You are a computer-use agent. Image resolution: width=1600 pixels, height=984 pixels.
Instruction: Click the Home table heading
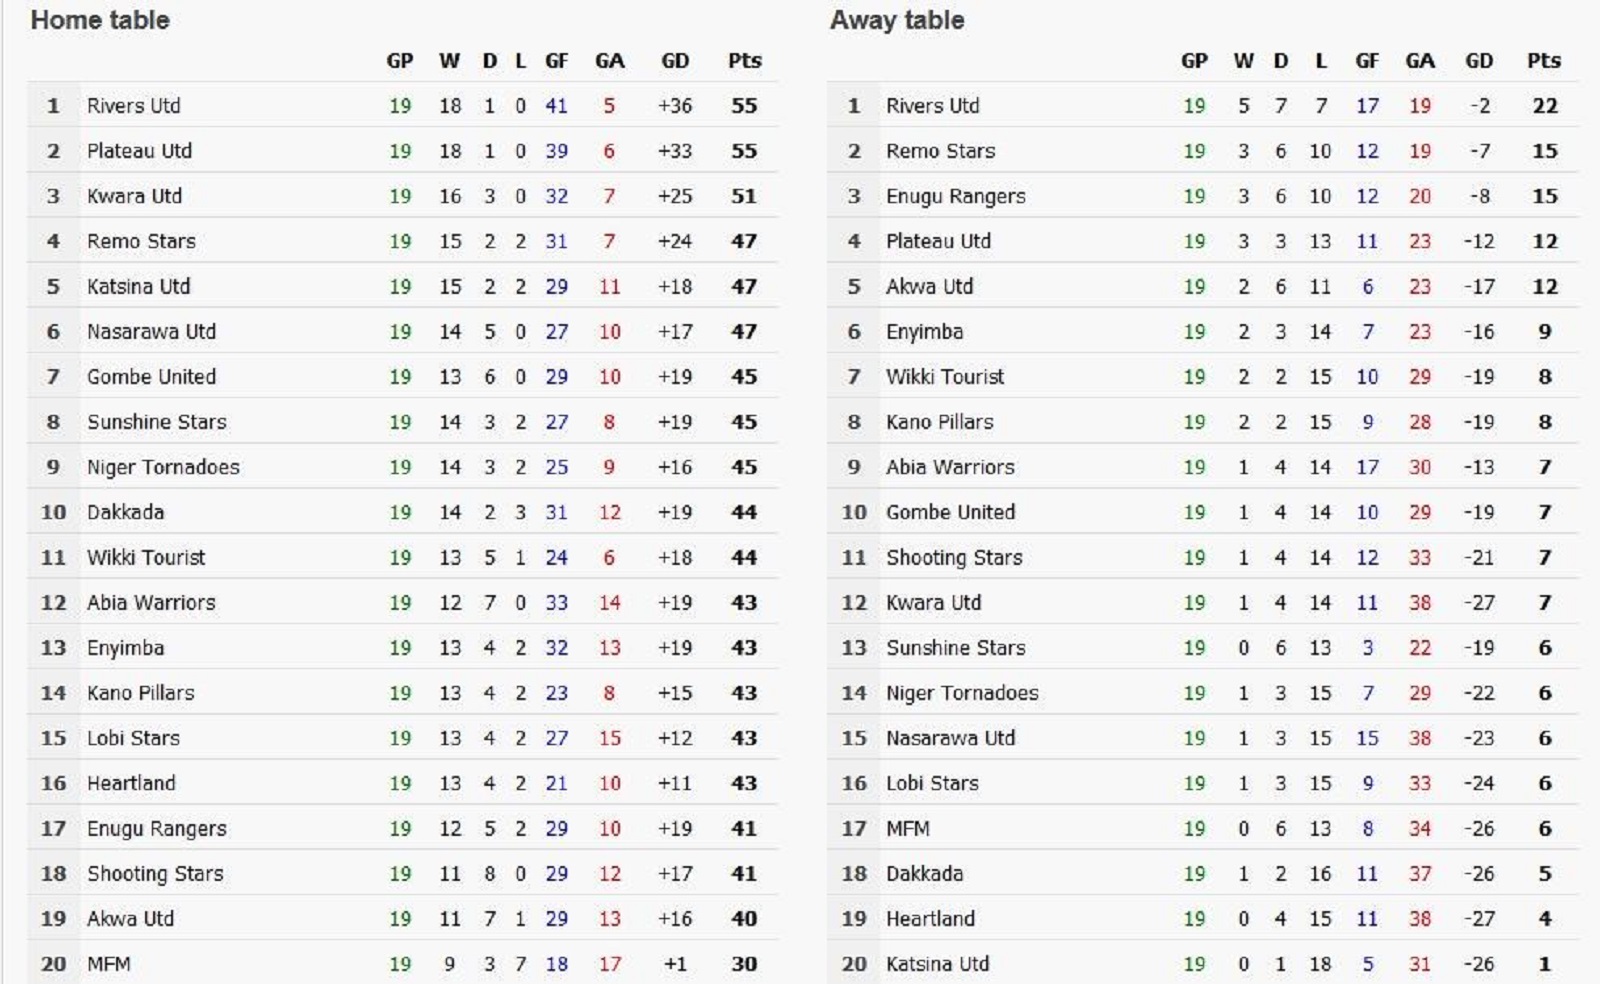point(100,20)
